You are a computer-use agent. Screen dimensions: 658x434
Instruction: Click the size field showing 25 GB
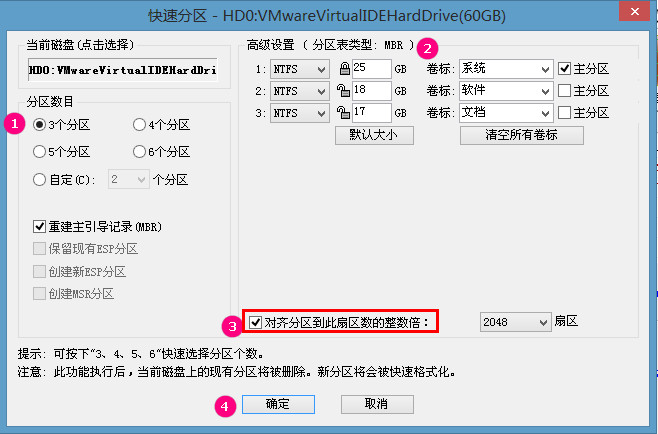tap(372, 69)
